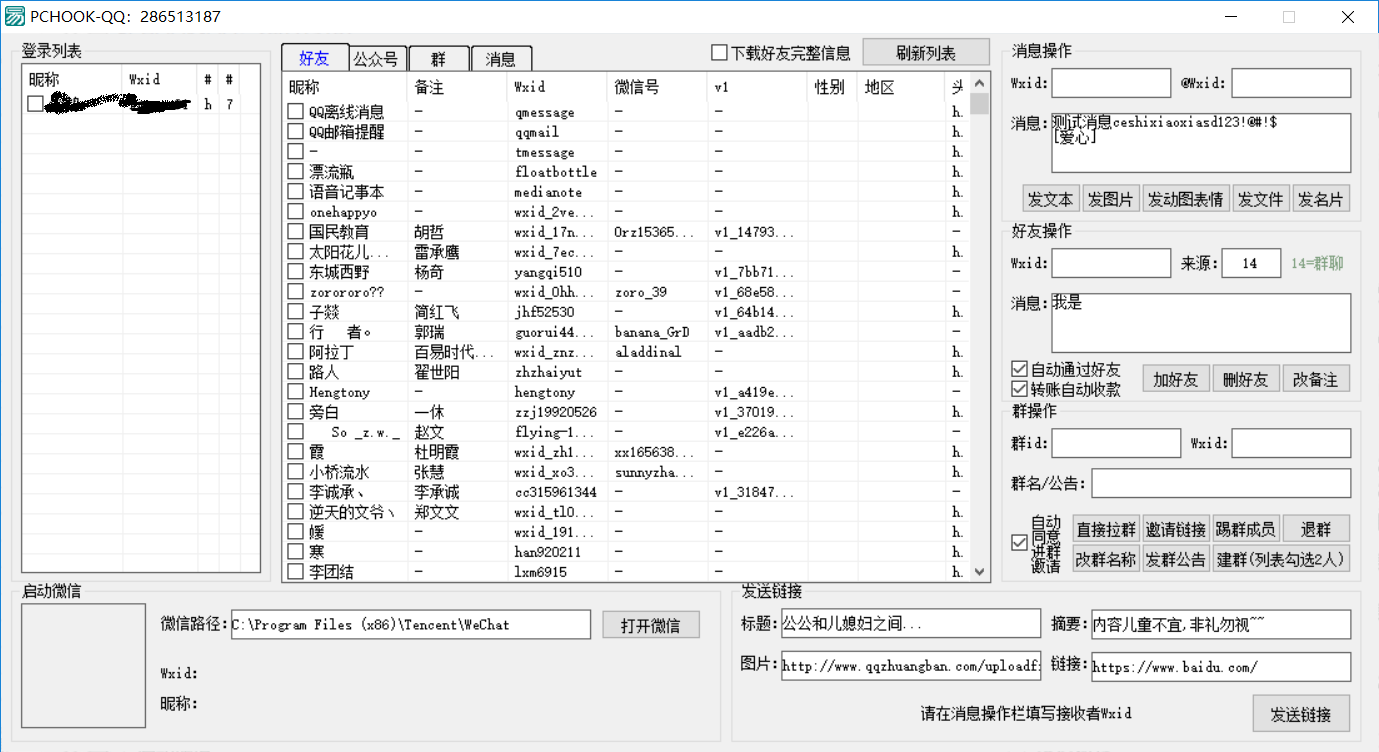Click the 备注 column header
Screen dimensions: 1379x752
coord(458,87)
